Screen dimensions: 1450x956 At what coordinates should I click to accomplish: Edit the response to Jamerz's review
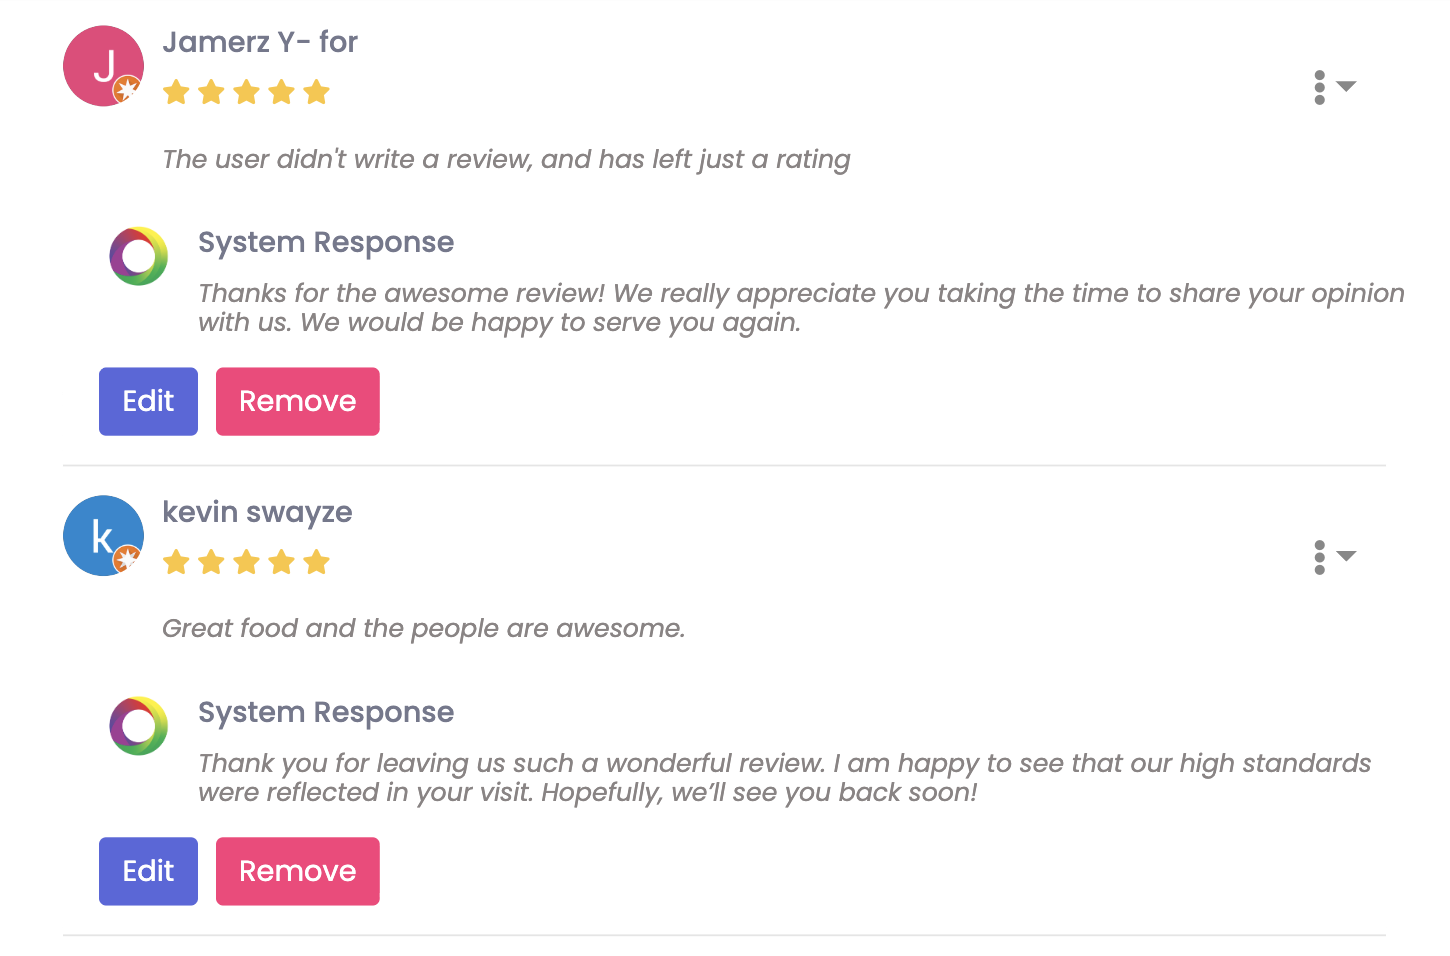148,401
